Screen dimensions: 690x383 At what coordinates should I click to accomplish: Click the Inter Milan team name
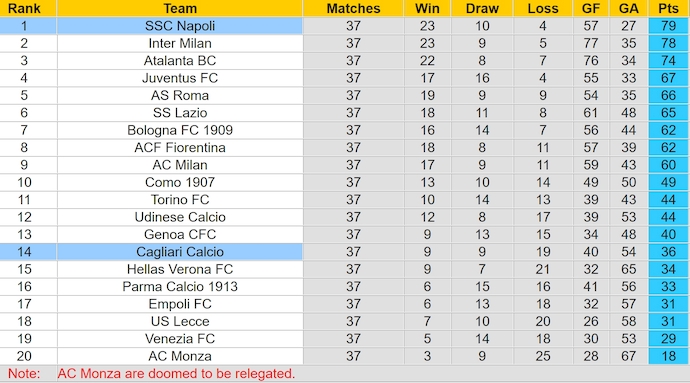click(180, 43)
